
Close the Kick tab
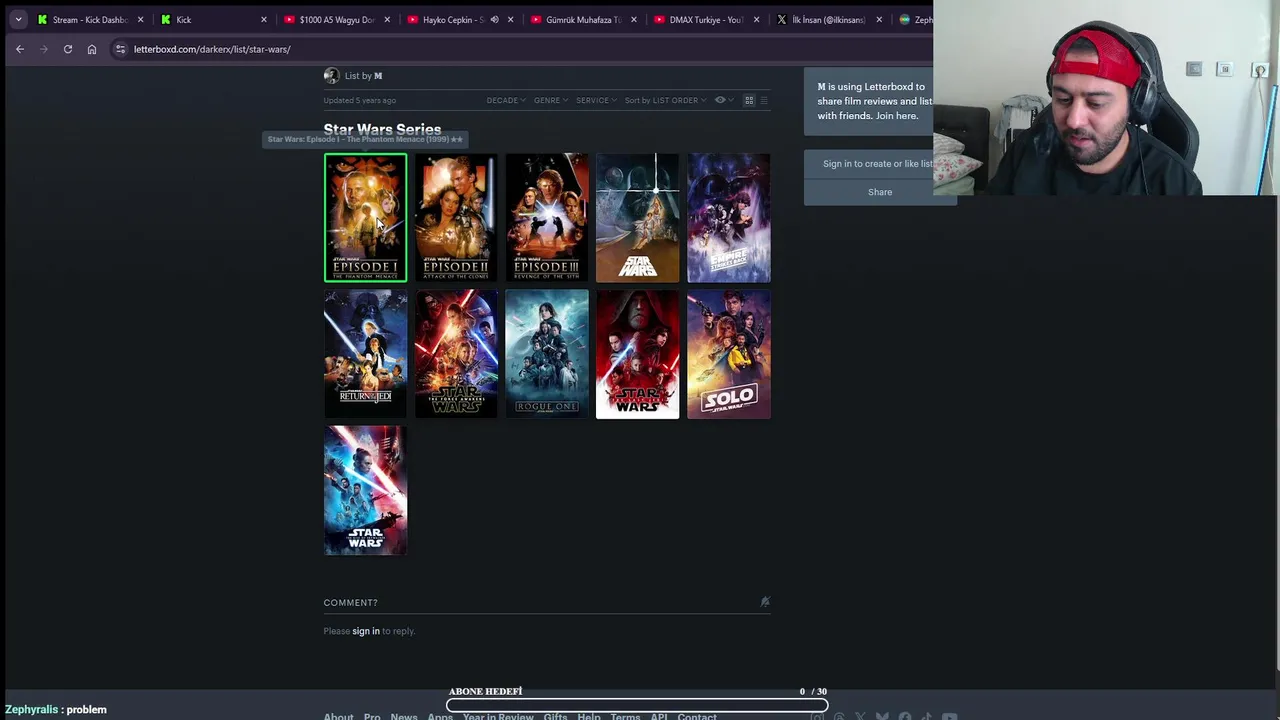(264, 19)
